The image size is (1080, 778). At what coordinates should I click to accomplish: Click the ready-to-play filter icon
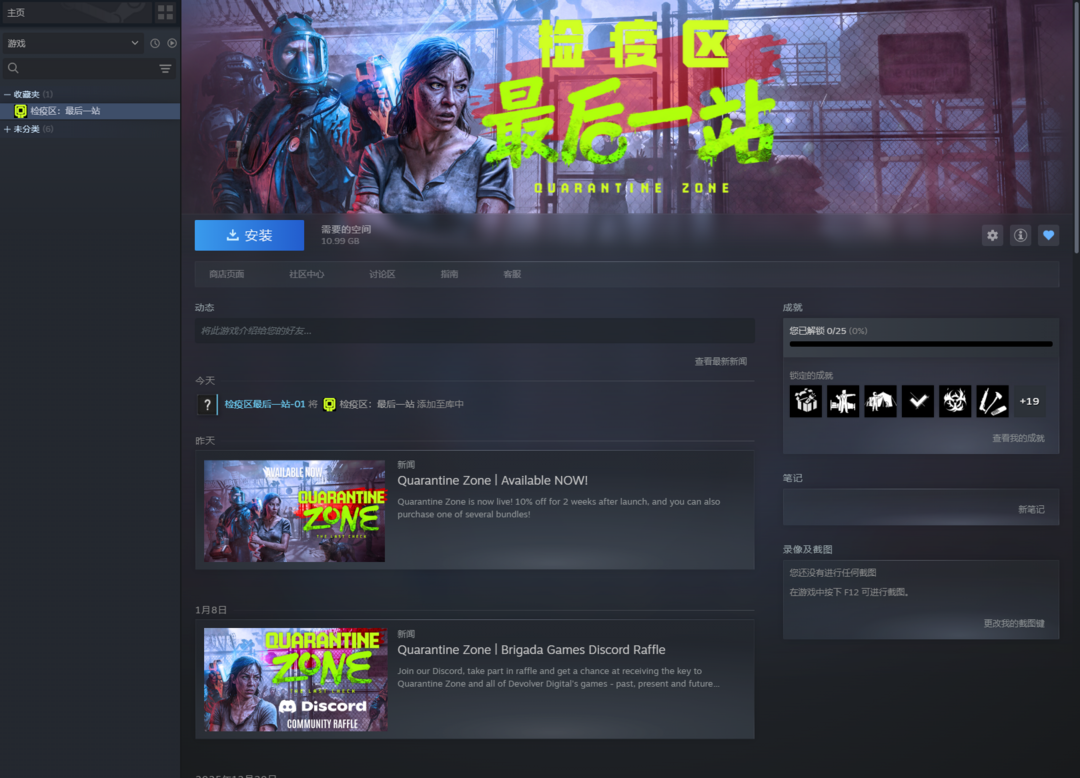pos(172,43)
